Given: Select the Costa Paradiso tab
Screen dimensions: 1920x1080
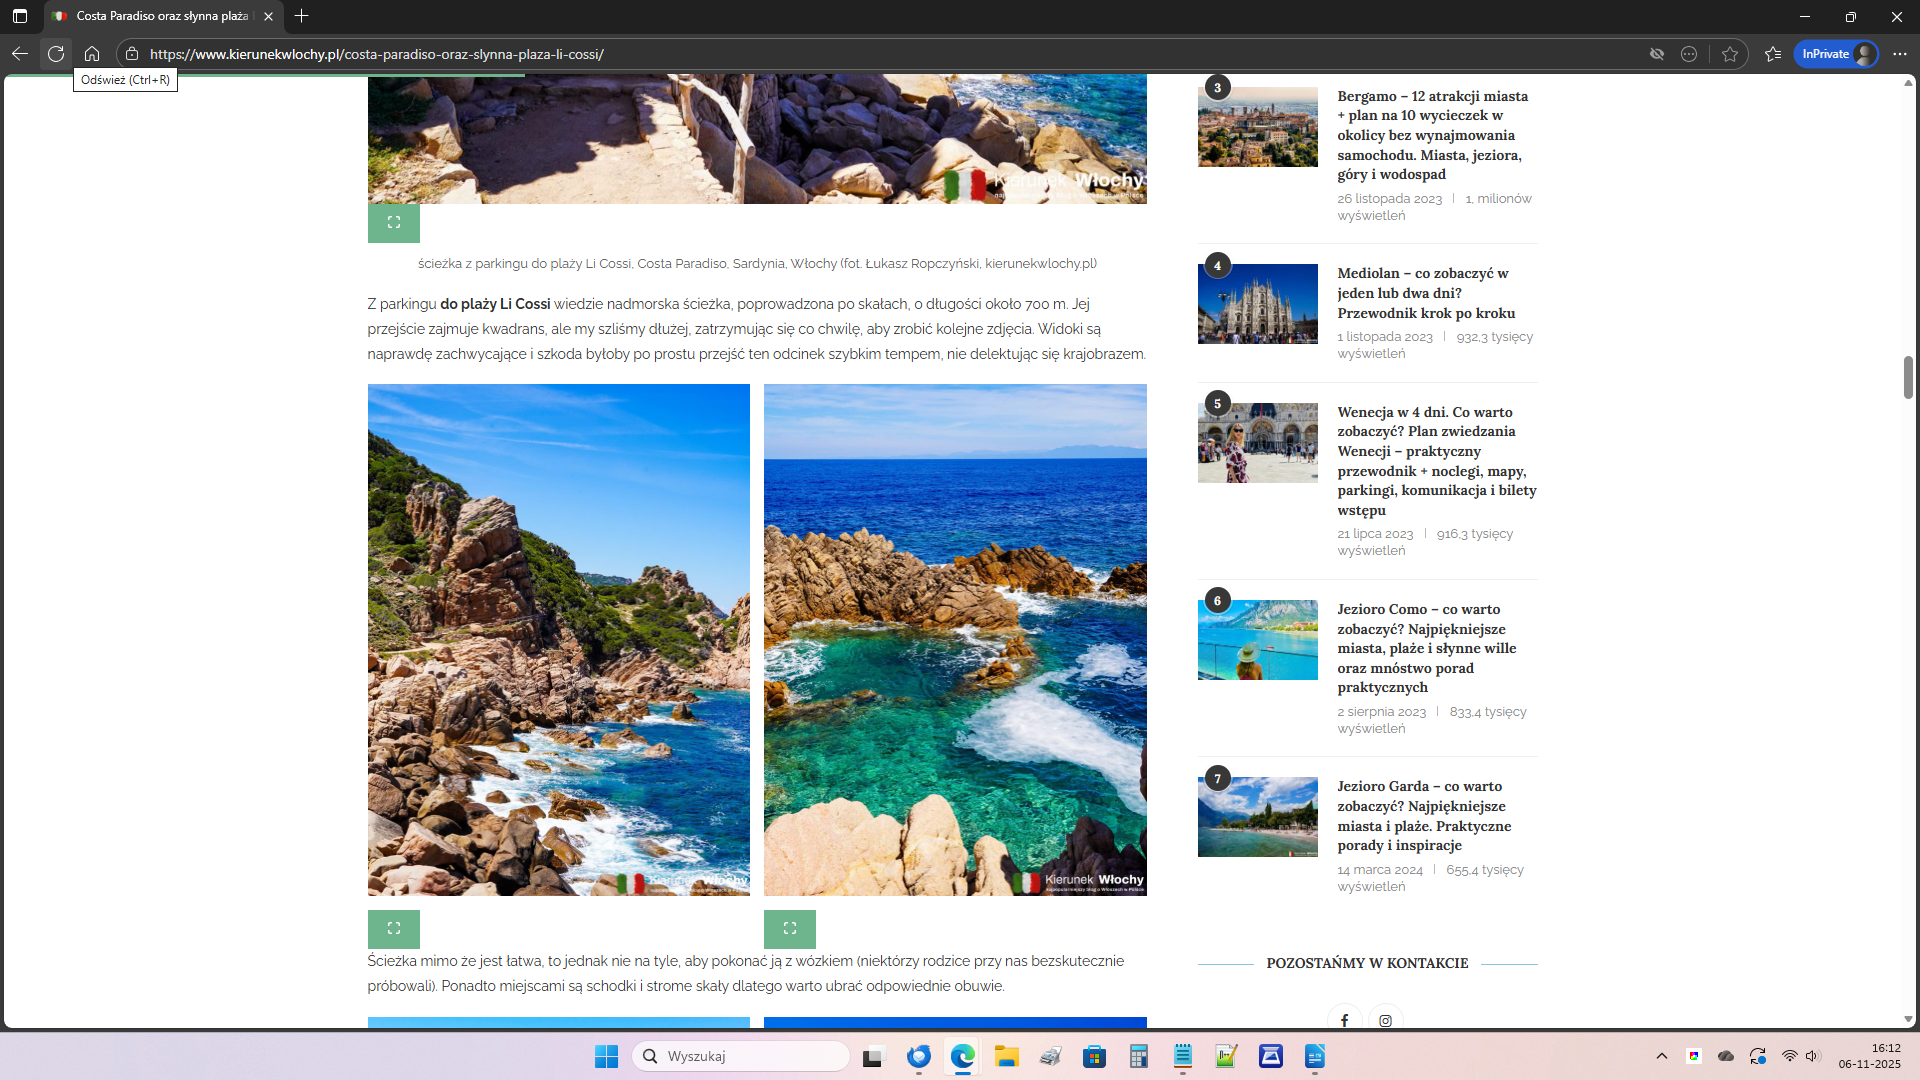Looking at the screenshot, I should 160,16.
